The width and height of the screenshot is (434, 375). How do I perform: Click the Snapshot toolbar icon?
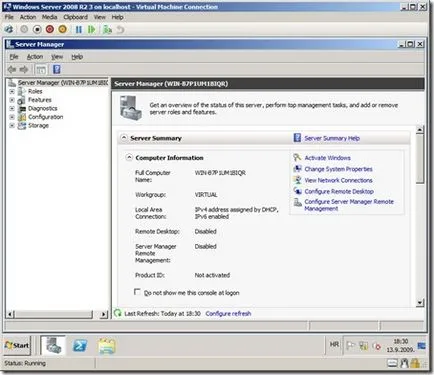tap(107, 30)
